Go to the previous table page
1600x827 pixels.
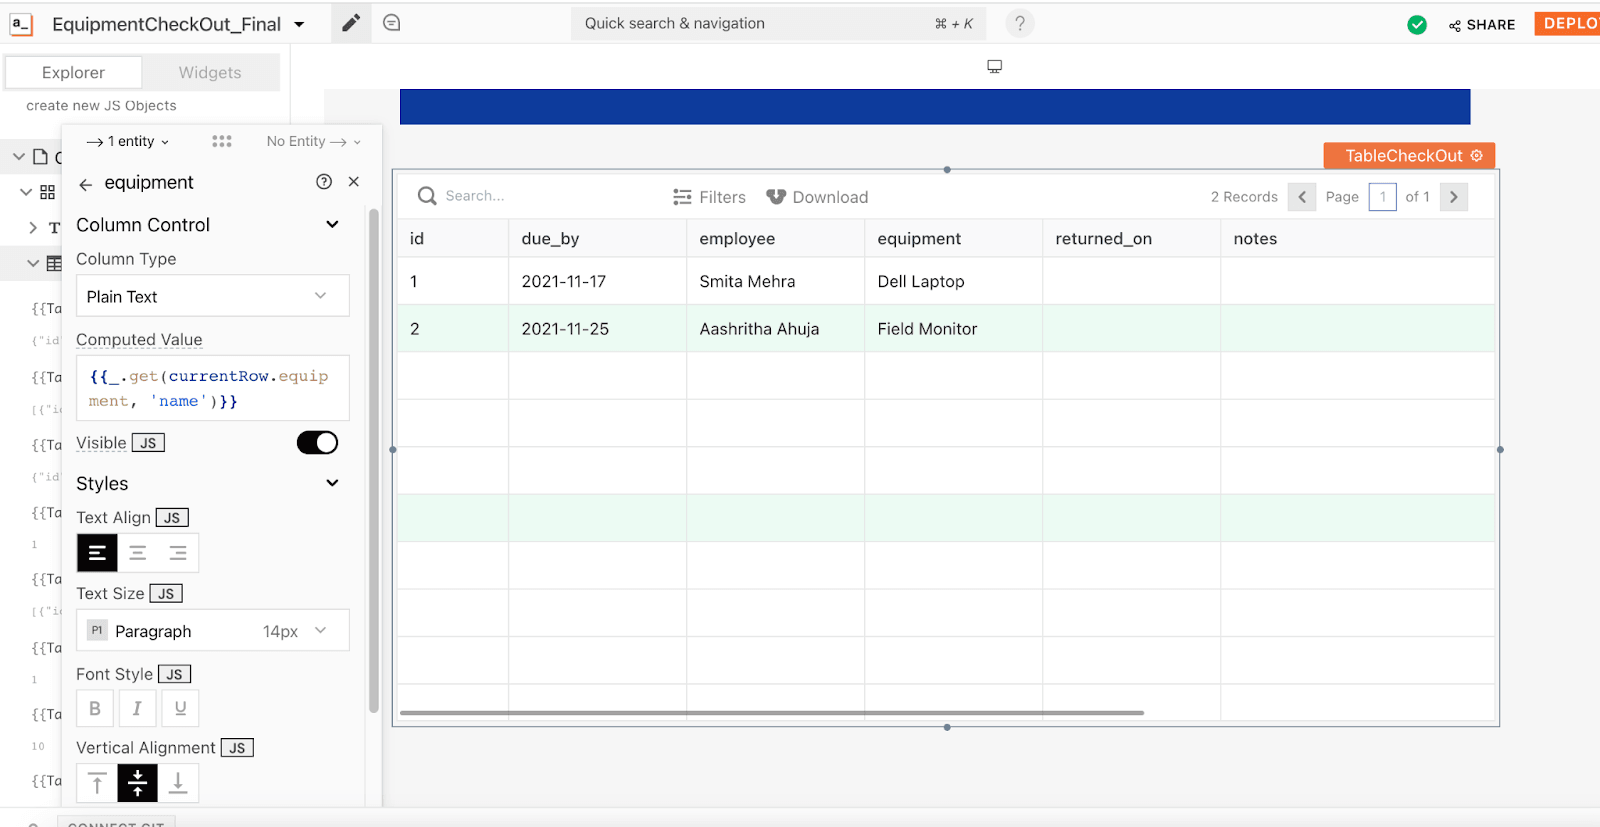pyautogui.click(x=1302, y=197)
